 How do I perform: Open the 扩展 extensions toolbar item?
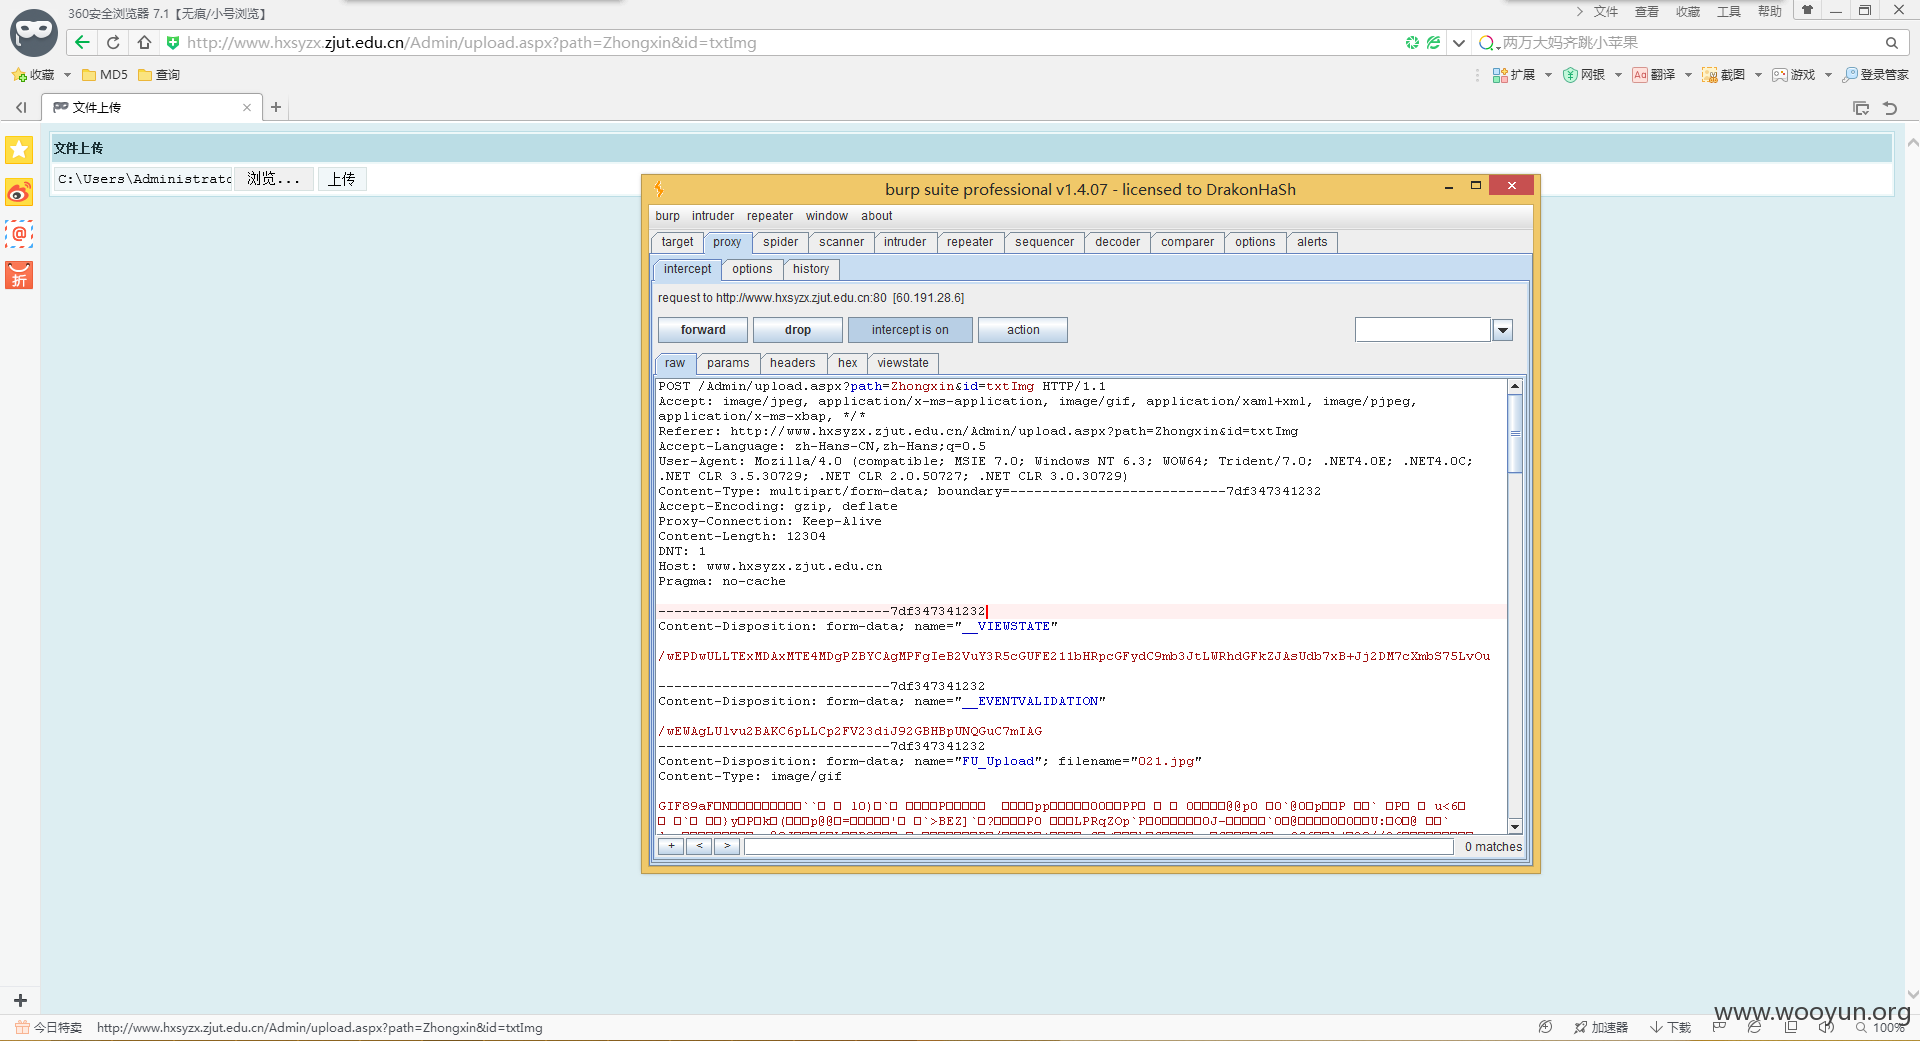[x=1514, y=75]
